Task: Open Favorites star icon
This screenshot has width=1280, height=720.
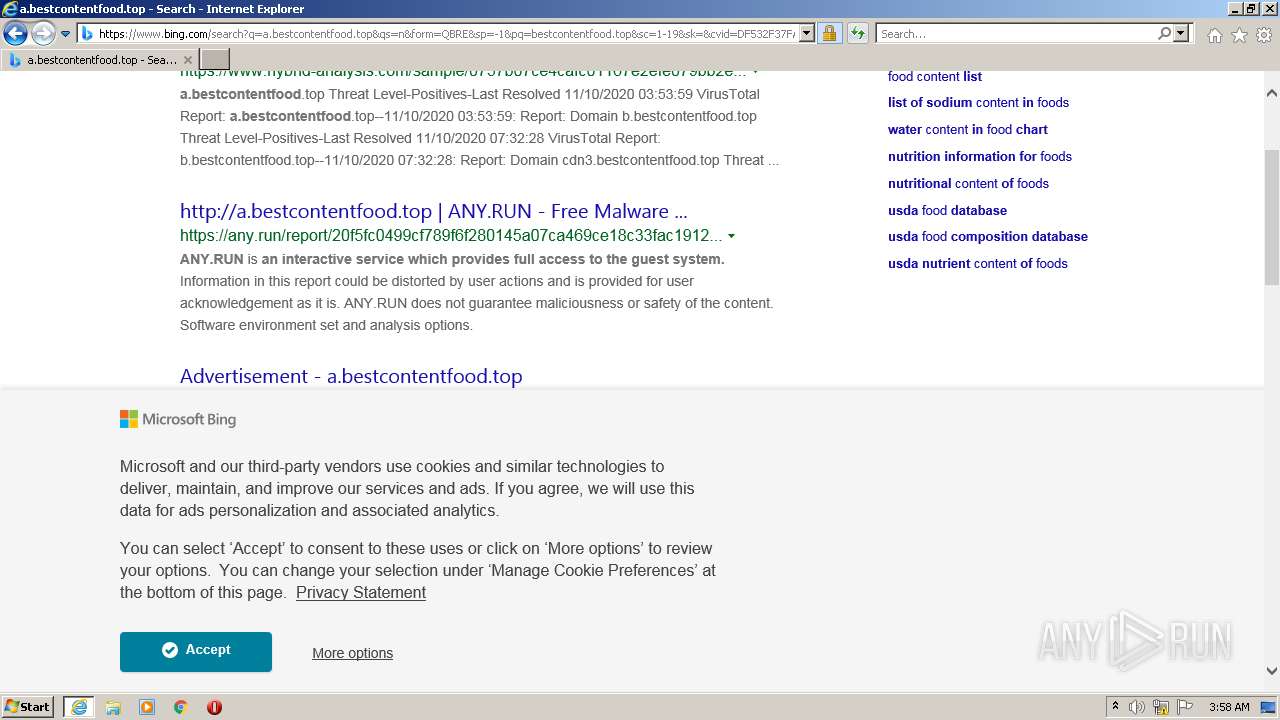Action: click(1239, 35)
